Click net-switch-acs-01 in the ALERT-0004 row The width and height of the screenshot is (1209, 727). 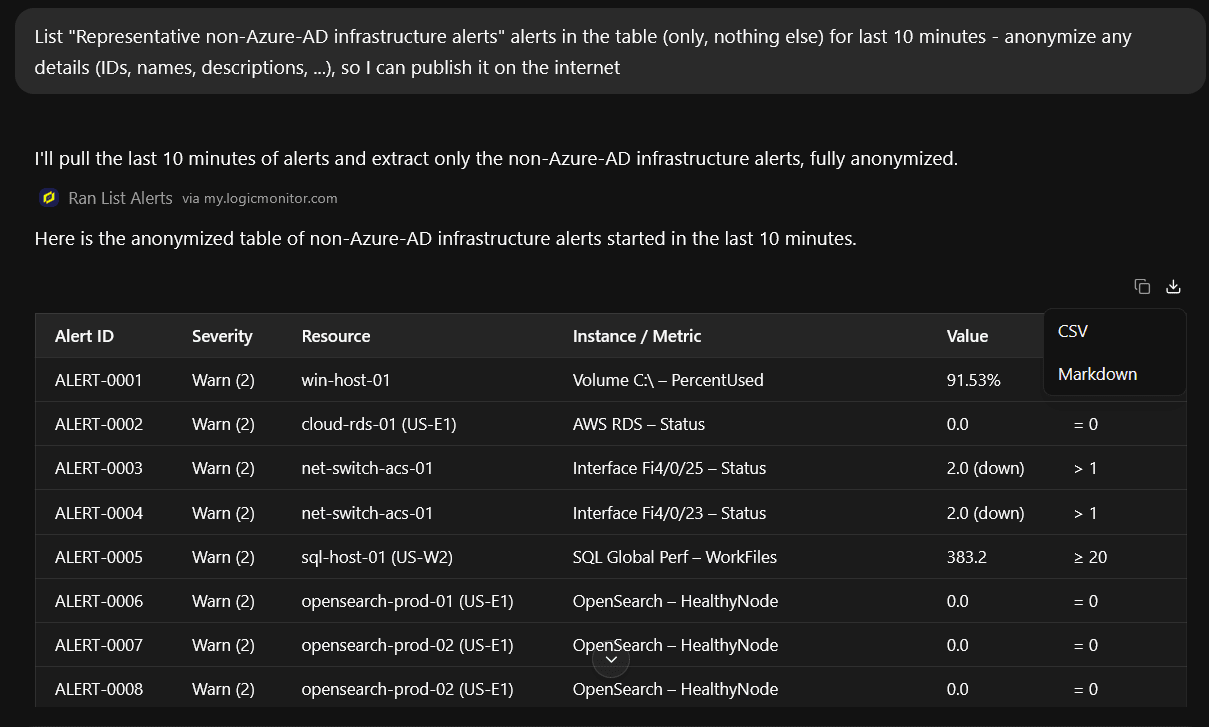[x=367, y=513]
